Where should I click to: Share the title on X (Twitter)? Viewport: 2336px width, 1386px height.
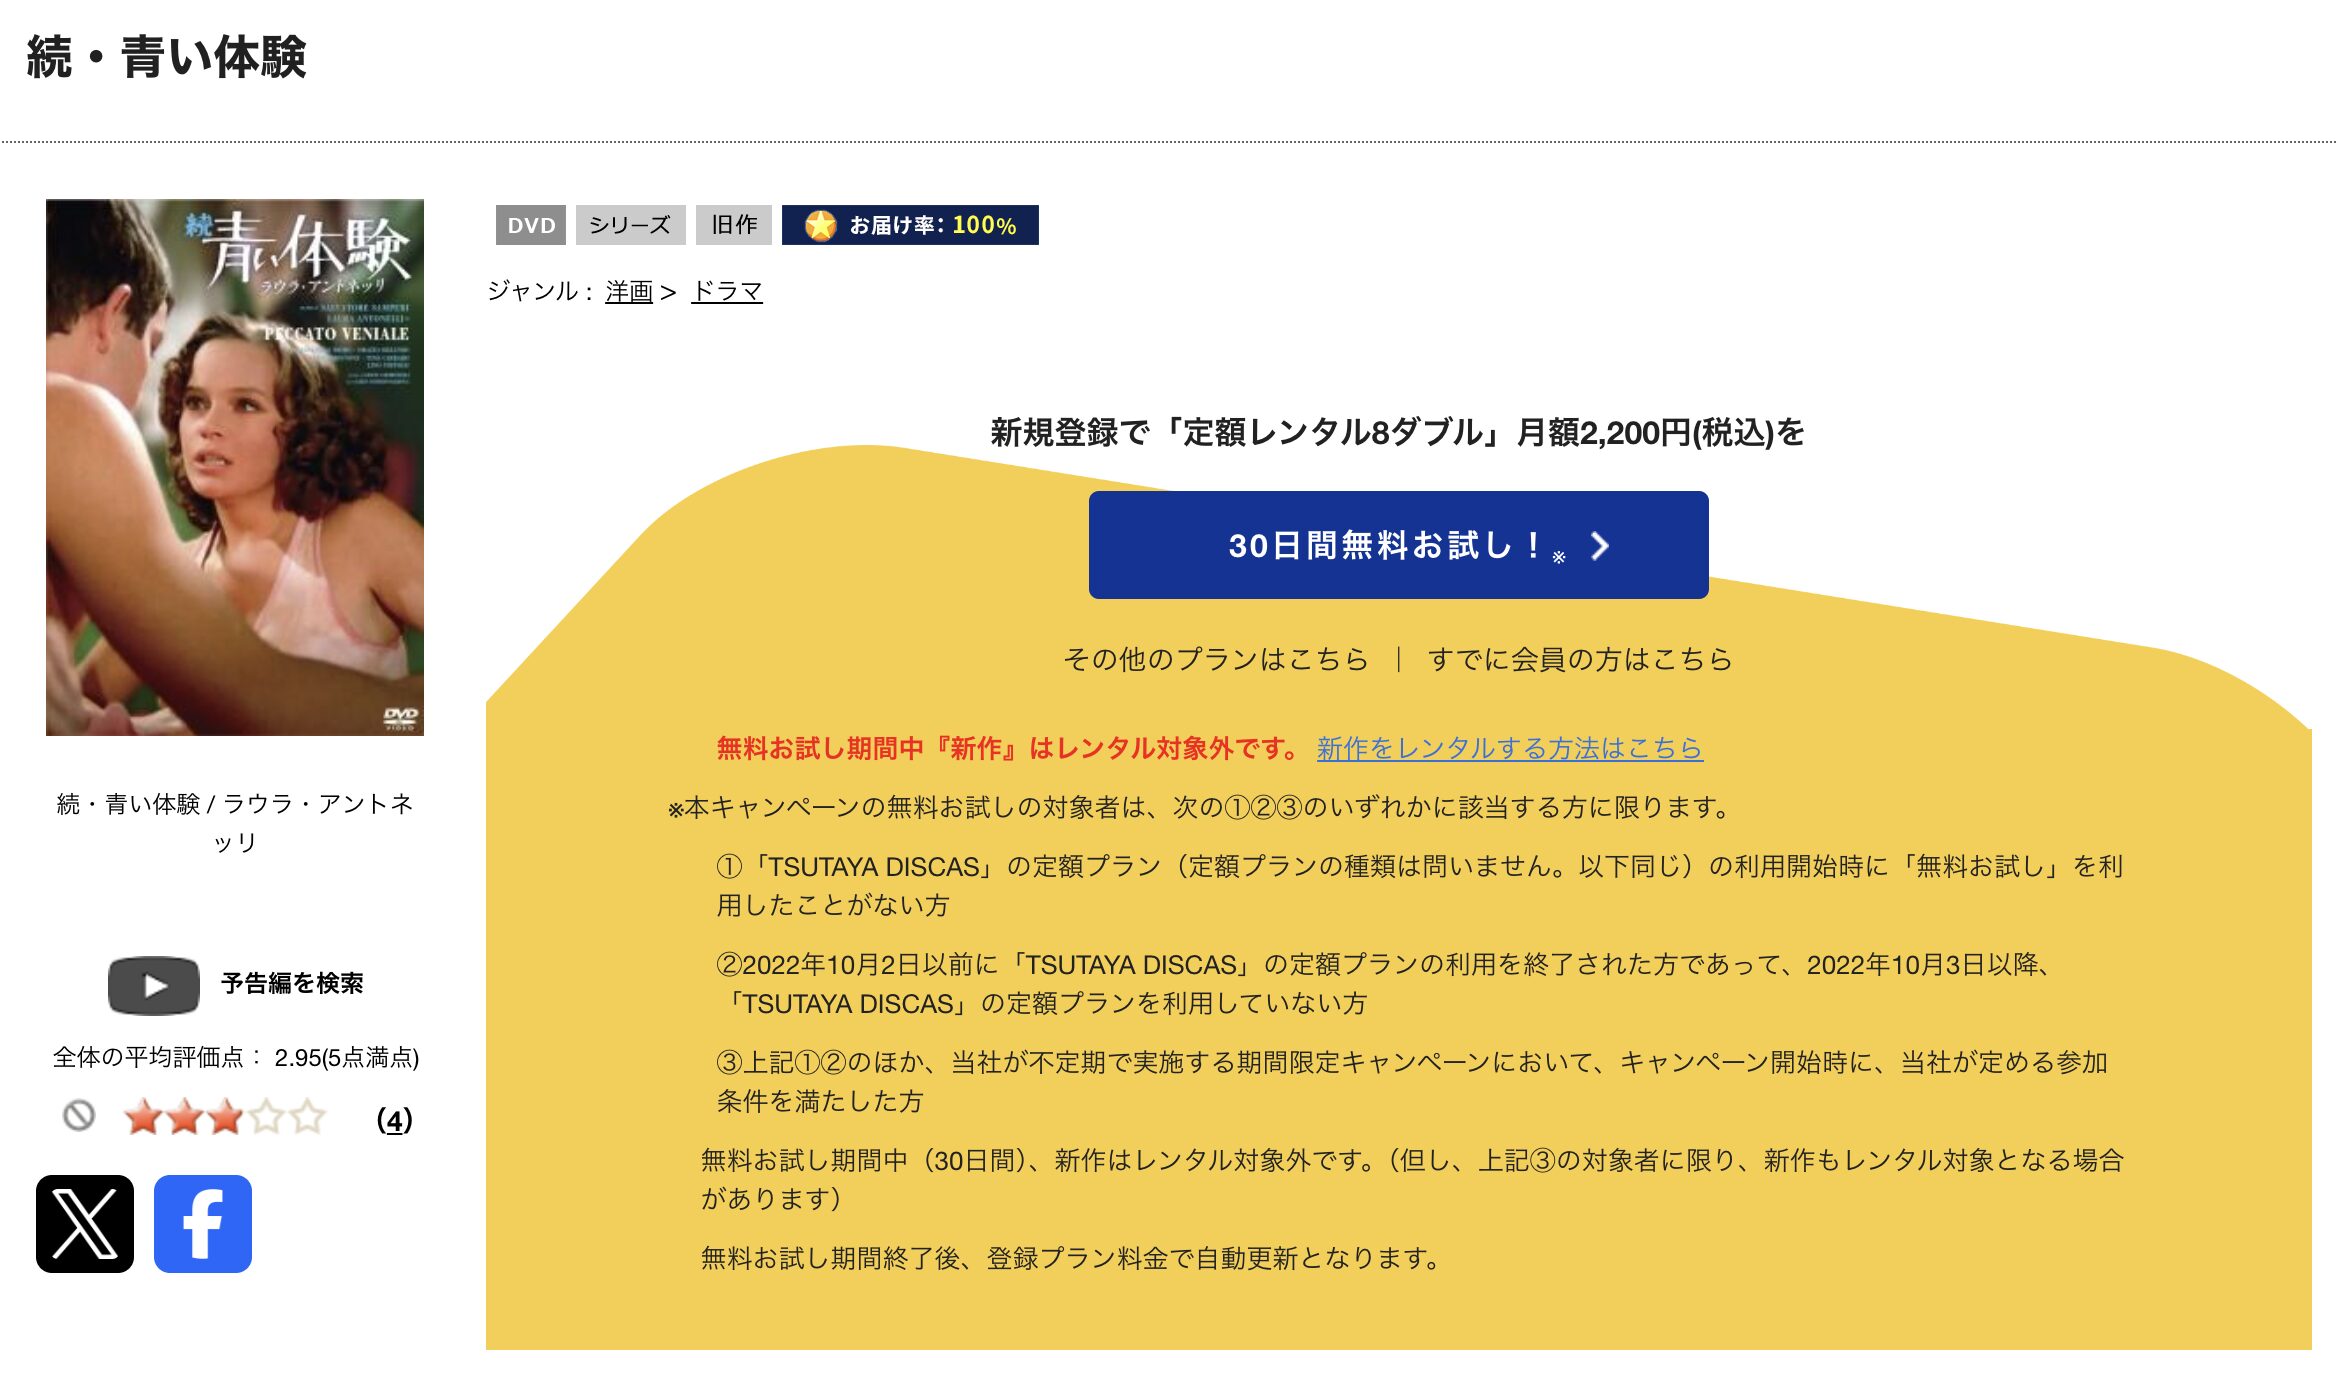coord(85,1223)
